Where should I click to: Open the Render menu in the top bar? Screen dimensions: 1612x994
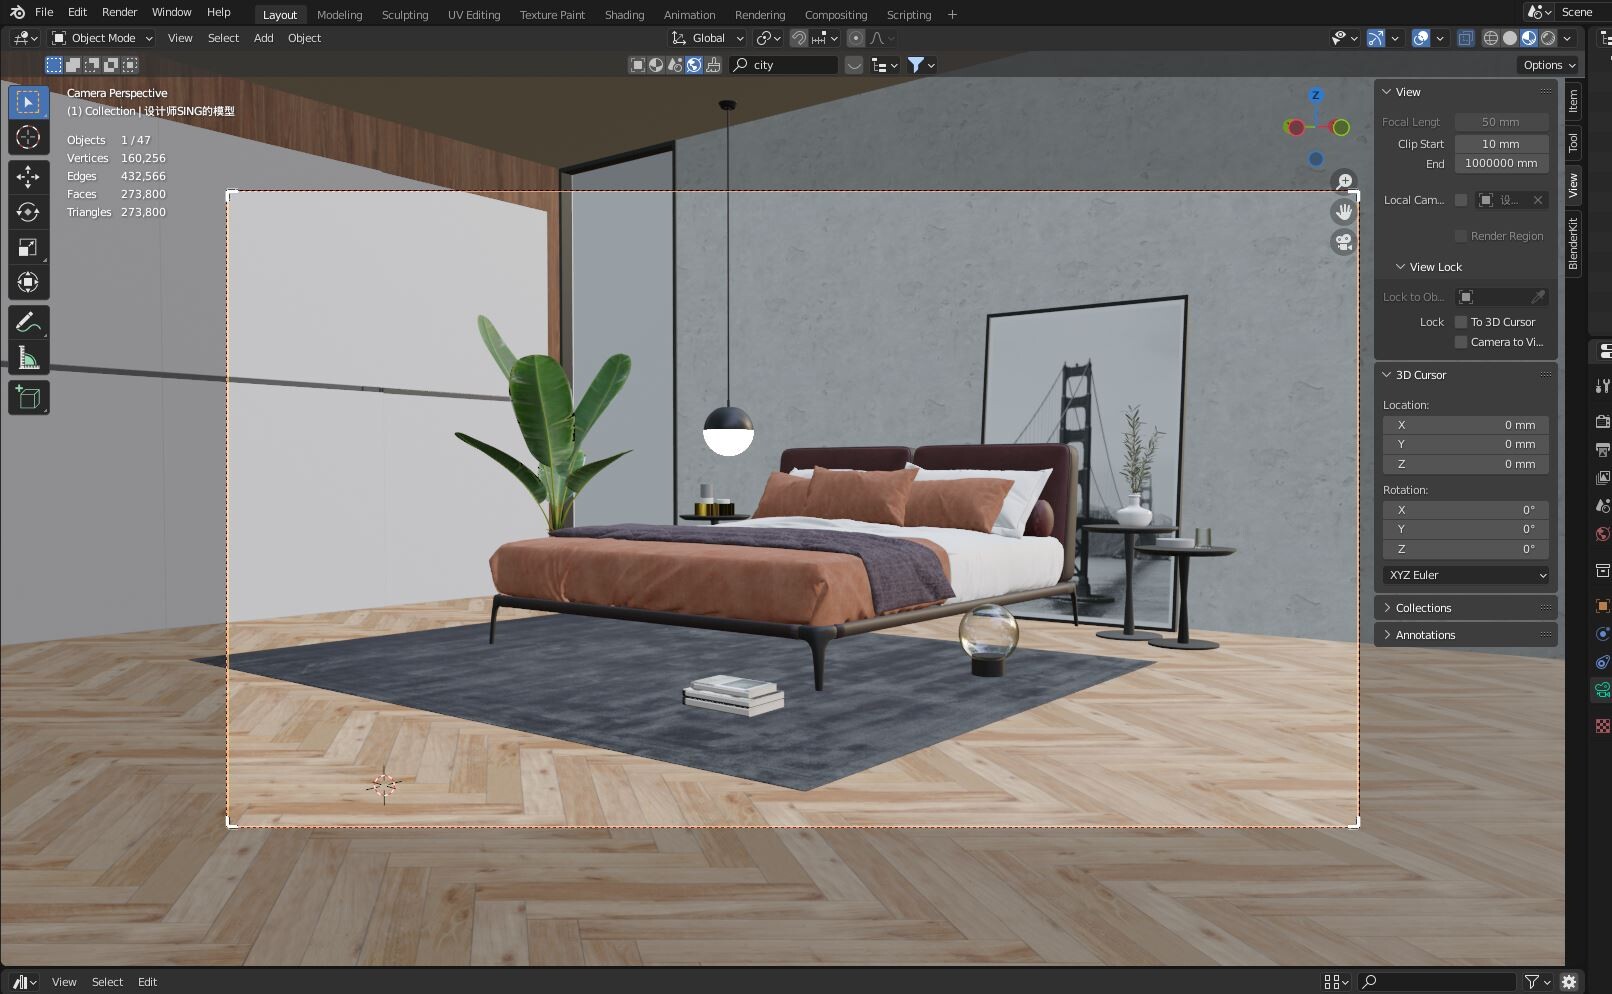[118, 11]
